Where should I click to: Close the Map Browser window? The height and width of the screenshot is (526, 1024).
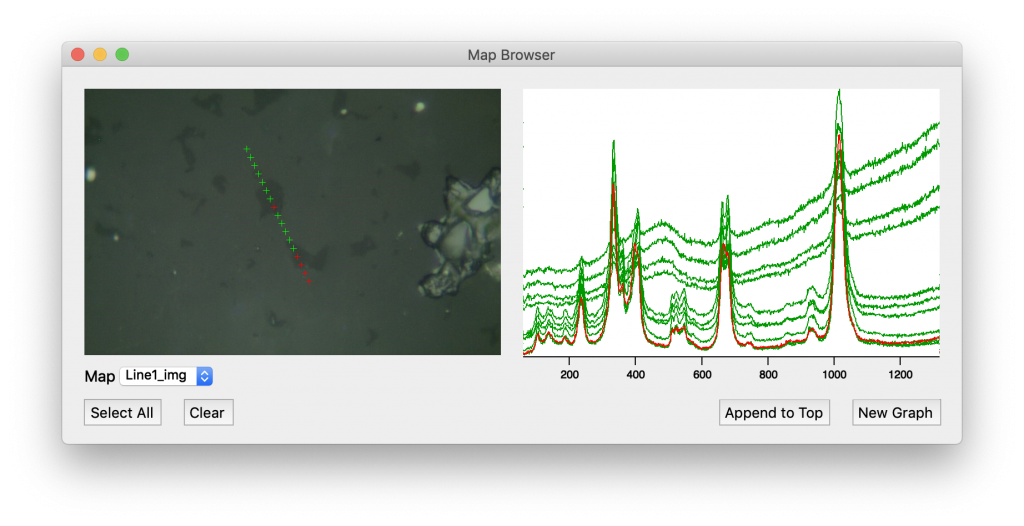[78, 54]
